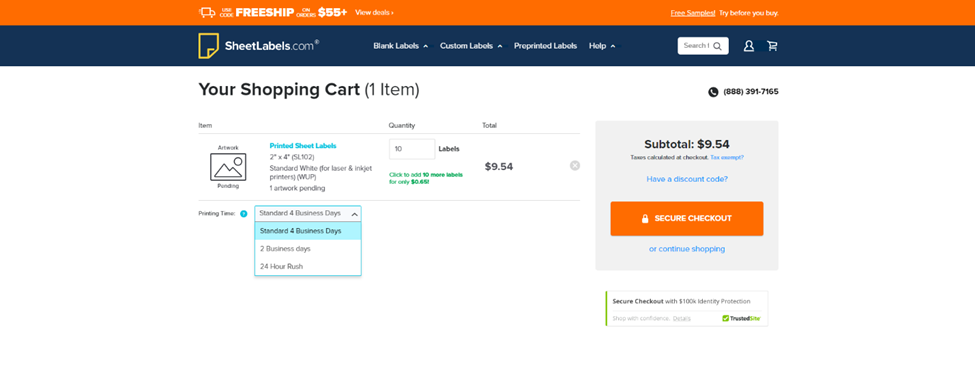Open the Preprinted Labels page
This screenshot has height=390, width=975.
pos(545,46)
